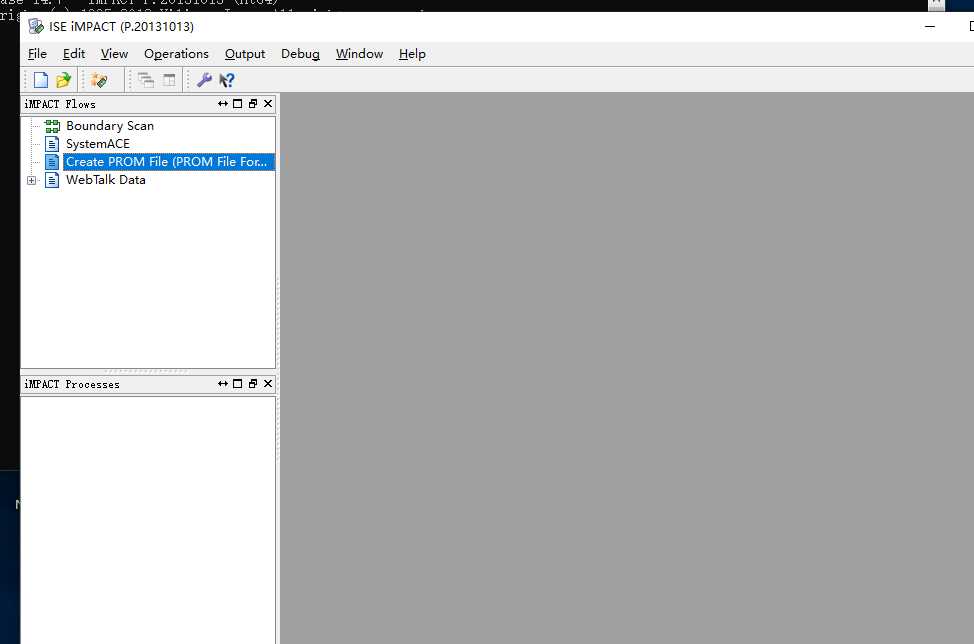This screenshot has height=644, width=974.
Task: Open the Debug menu
Action: coord(300,54)
